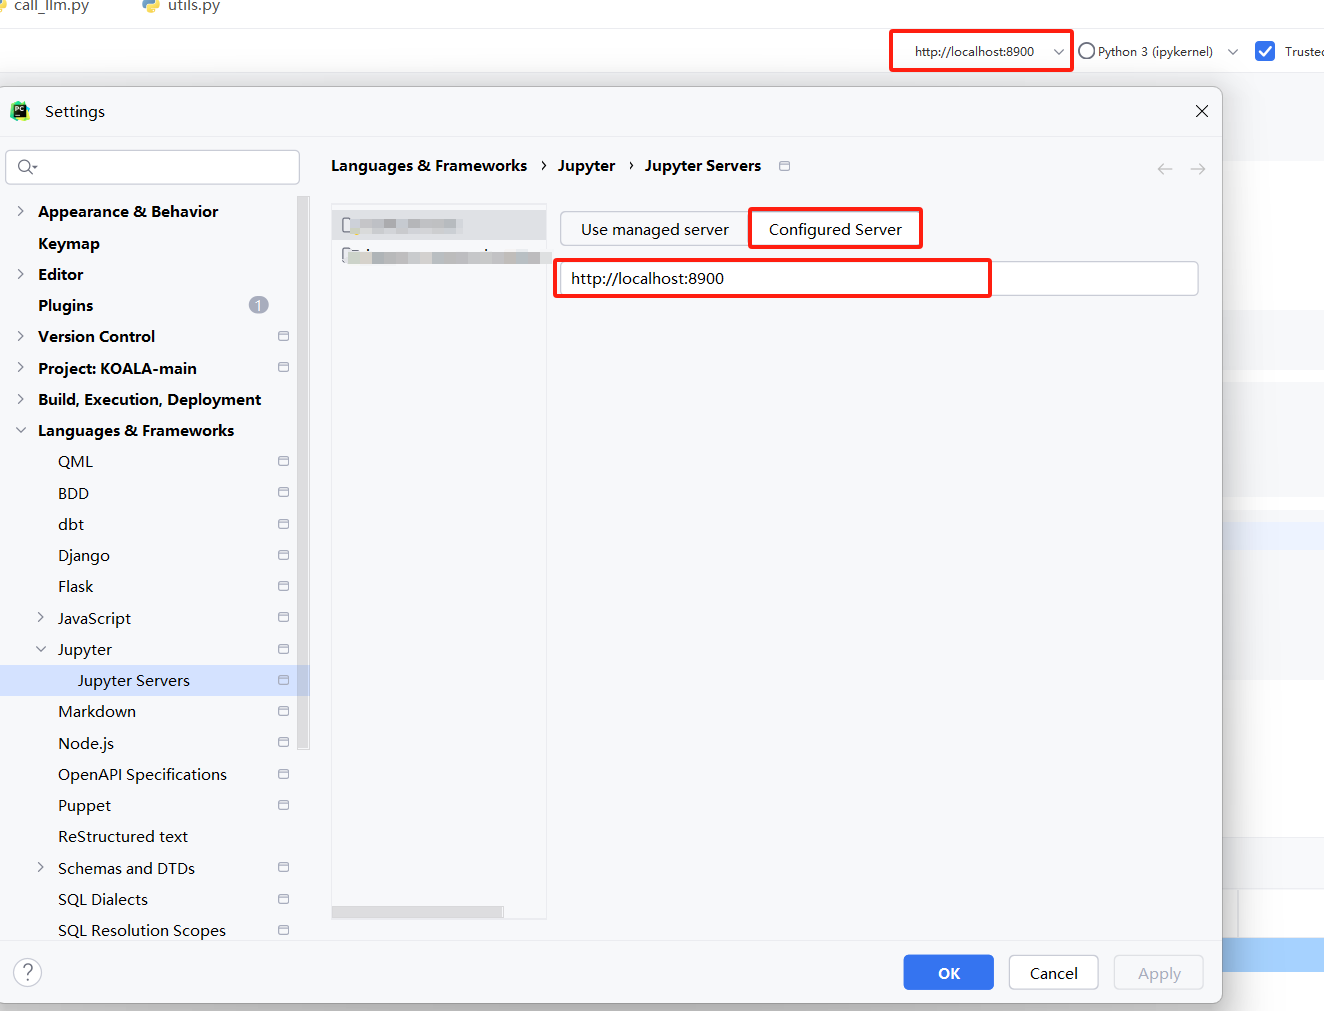
Task: Click the settings search input field
Action: 153,167
